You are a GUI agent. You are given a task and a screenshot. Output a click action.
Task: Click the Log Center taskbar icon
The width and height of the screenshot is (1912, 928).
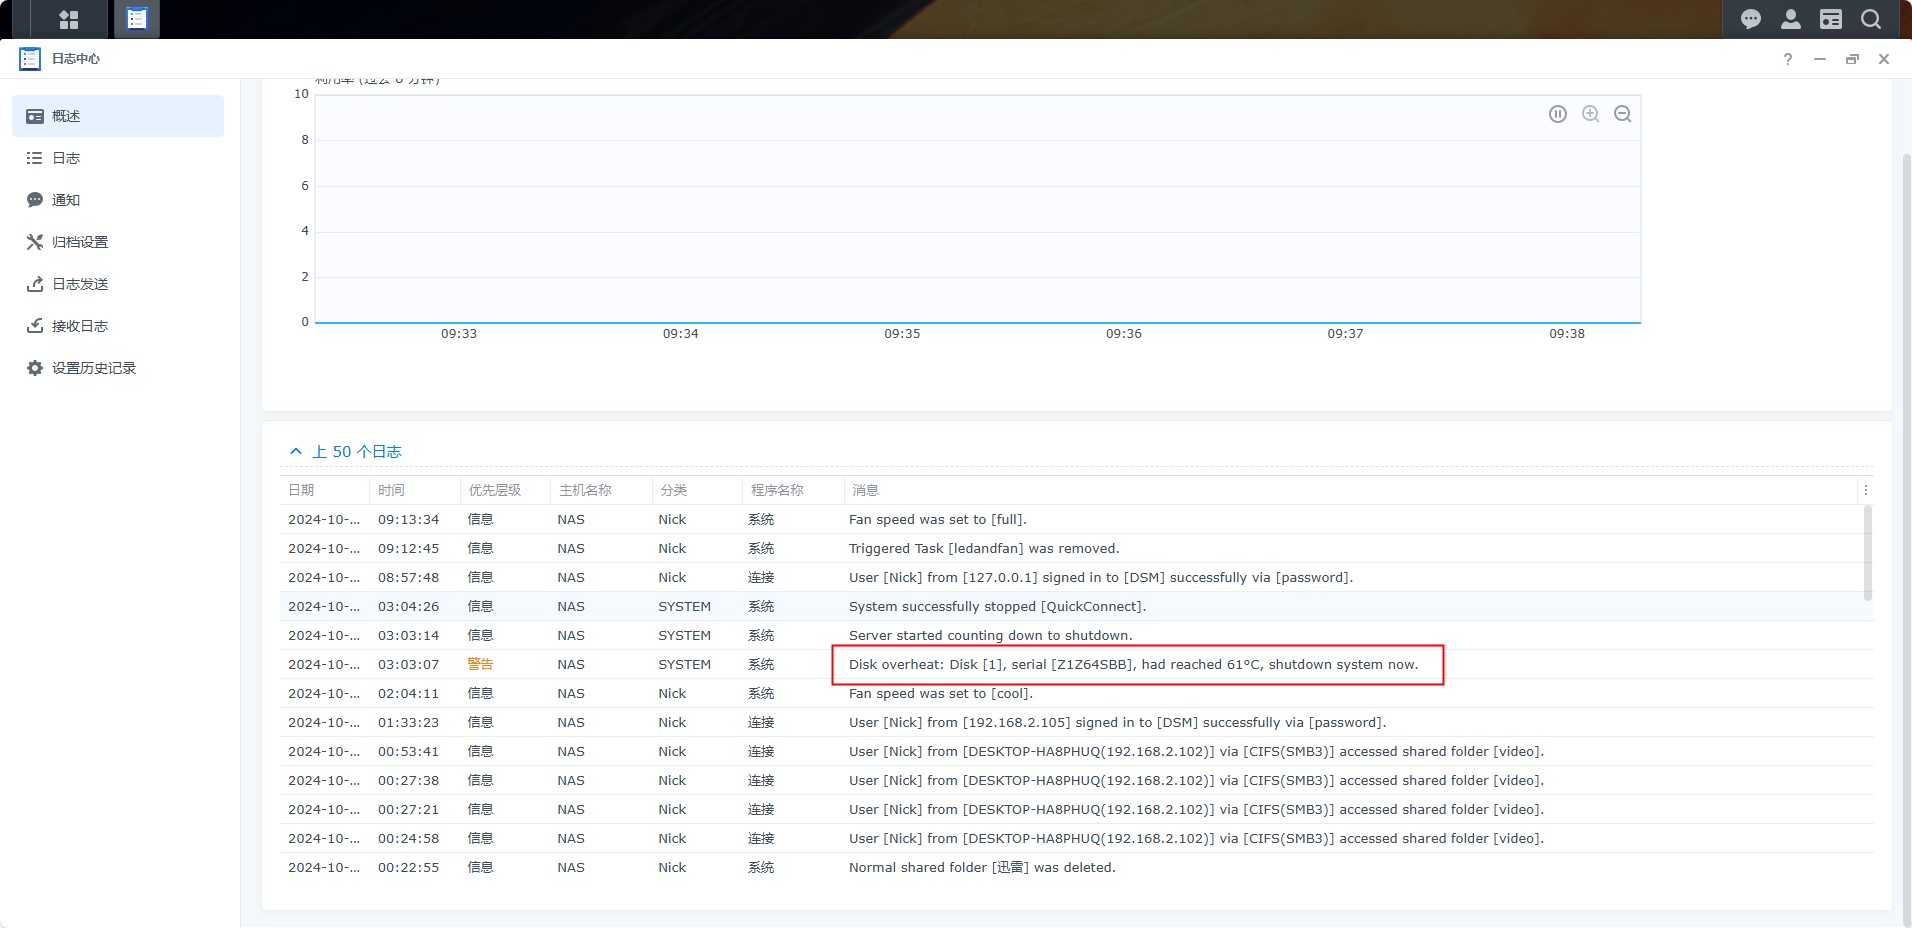click(x=137, y=19)
